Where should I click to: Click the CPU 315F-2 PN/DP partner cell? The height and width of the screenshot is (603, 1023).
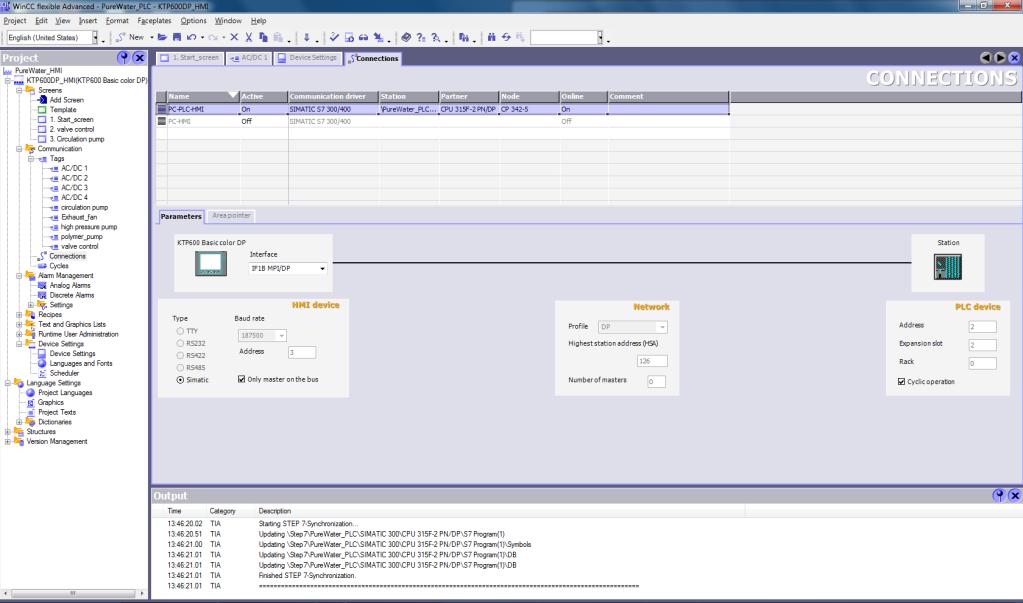point(468,110)
